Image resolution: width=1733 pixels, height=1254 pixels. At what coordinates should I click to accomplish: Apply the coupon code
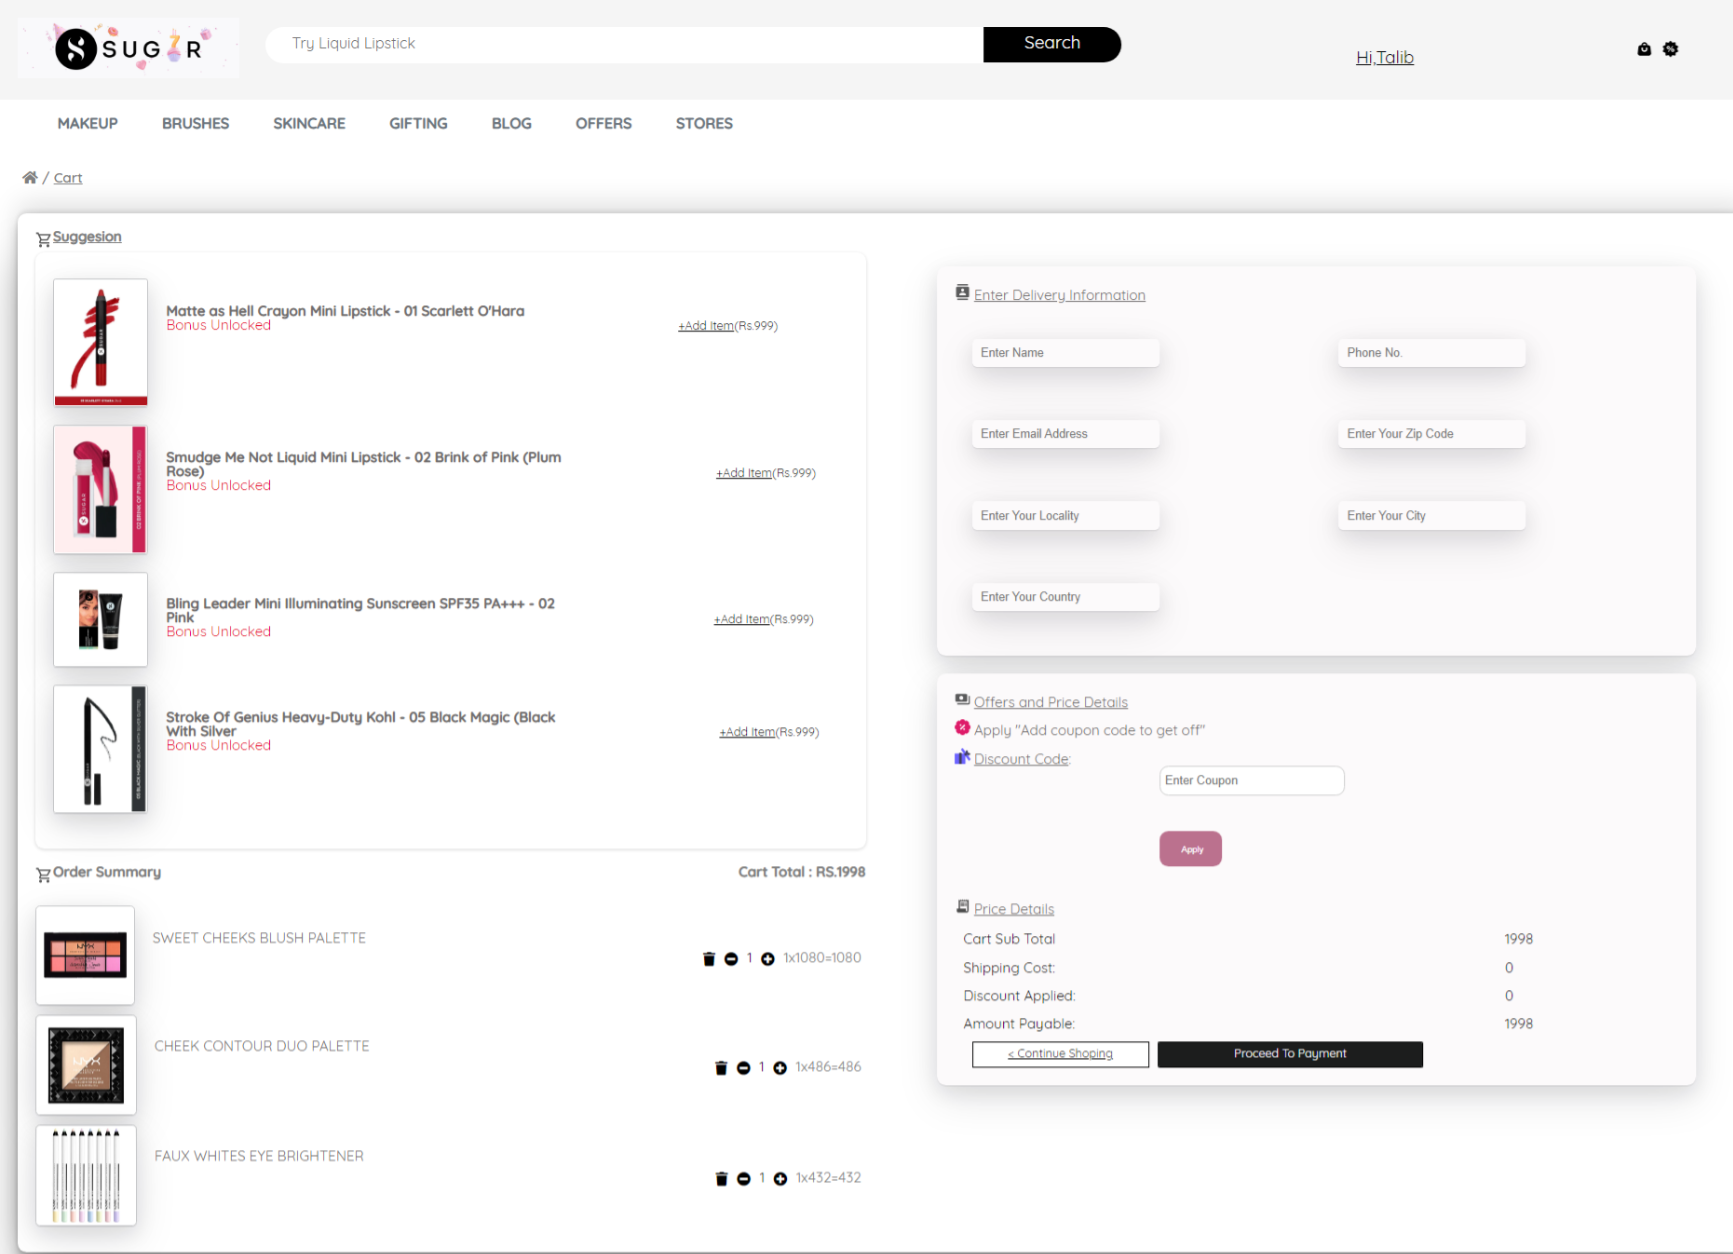(1190, 849)
